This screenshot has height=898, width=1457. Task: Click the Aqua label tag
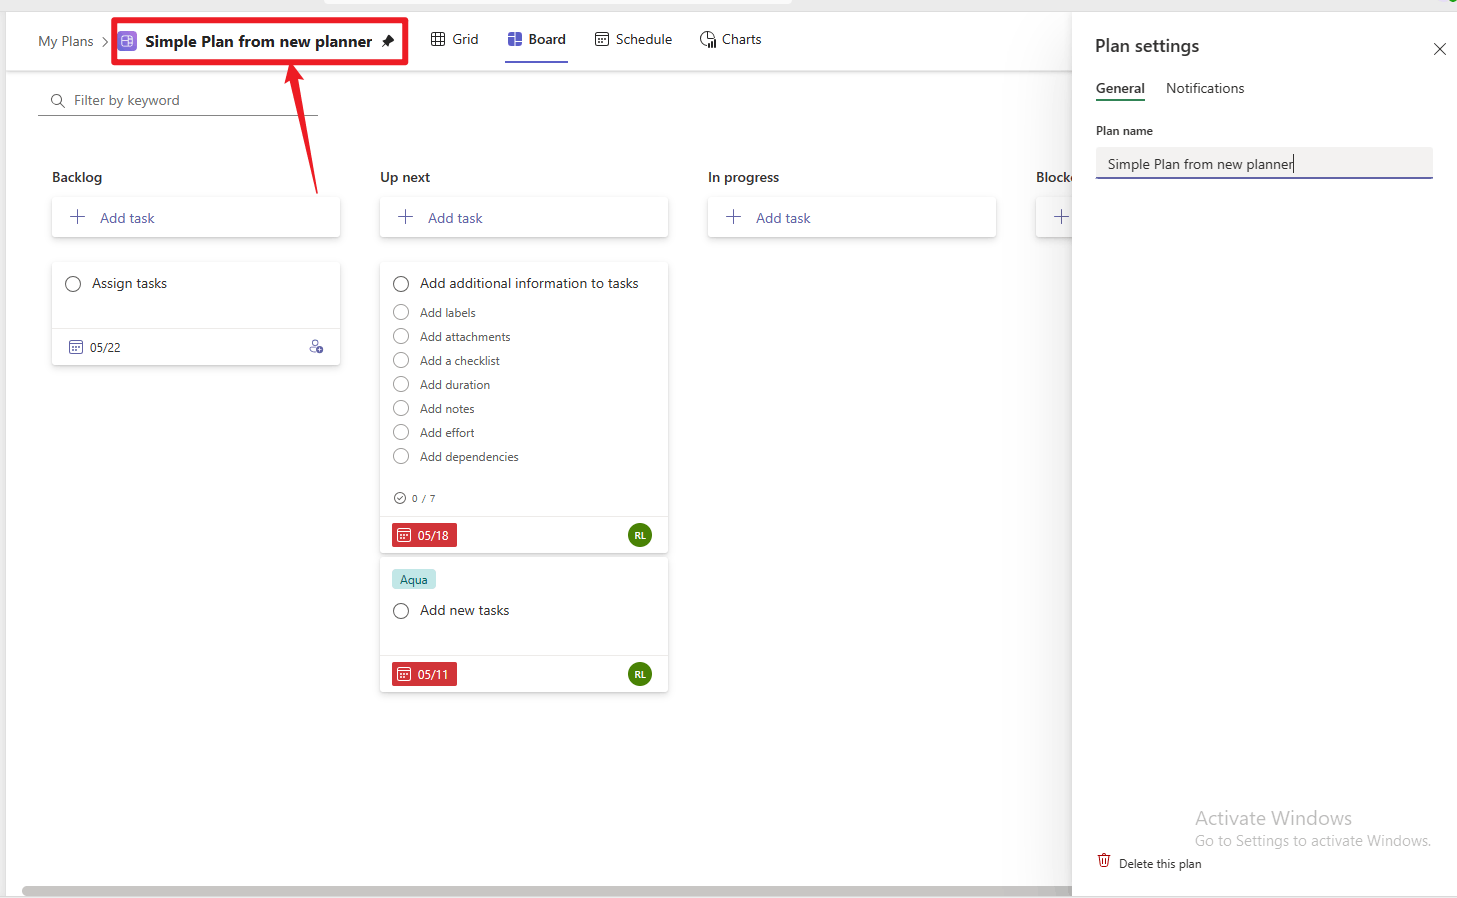[x=414, y=580]
